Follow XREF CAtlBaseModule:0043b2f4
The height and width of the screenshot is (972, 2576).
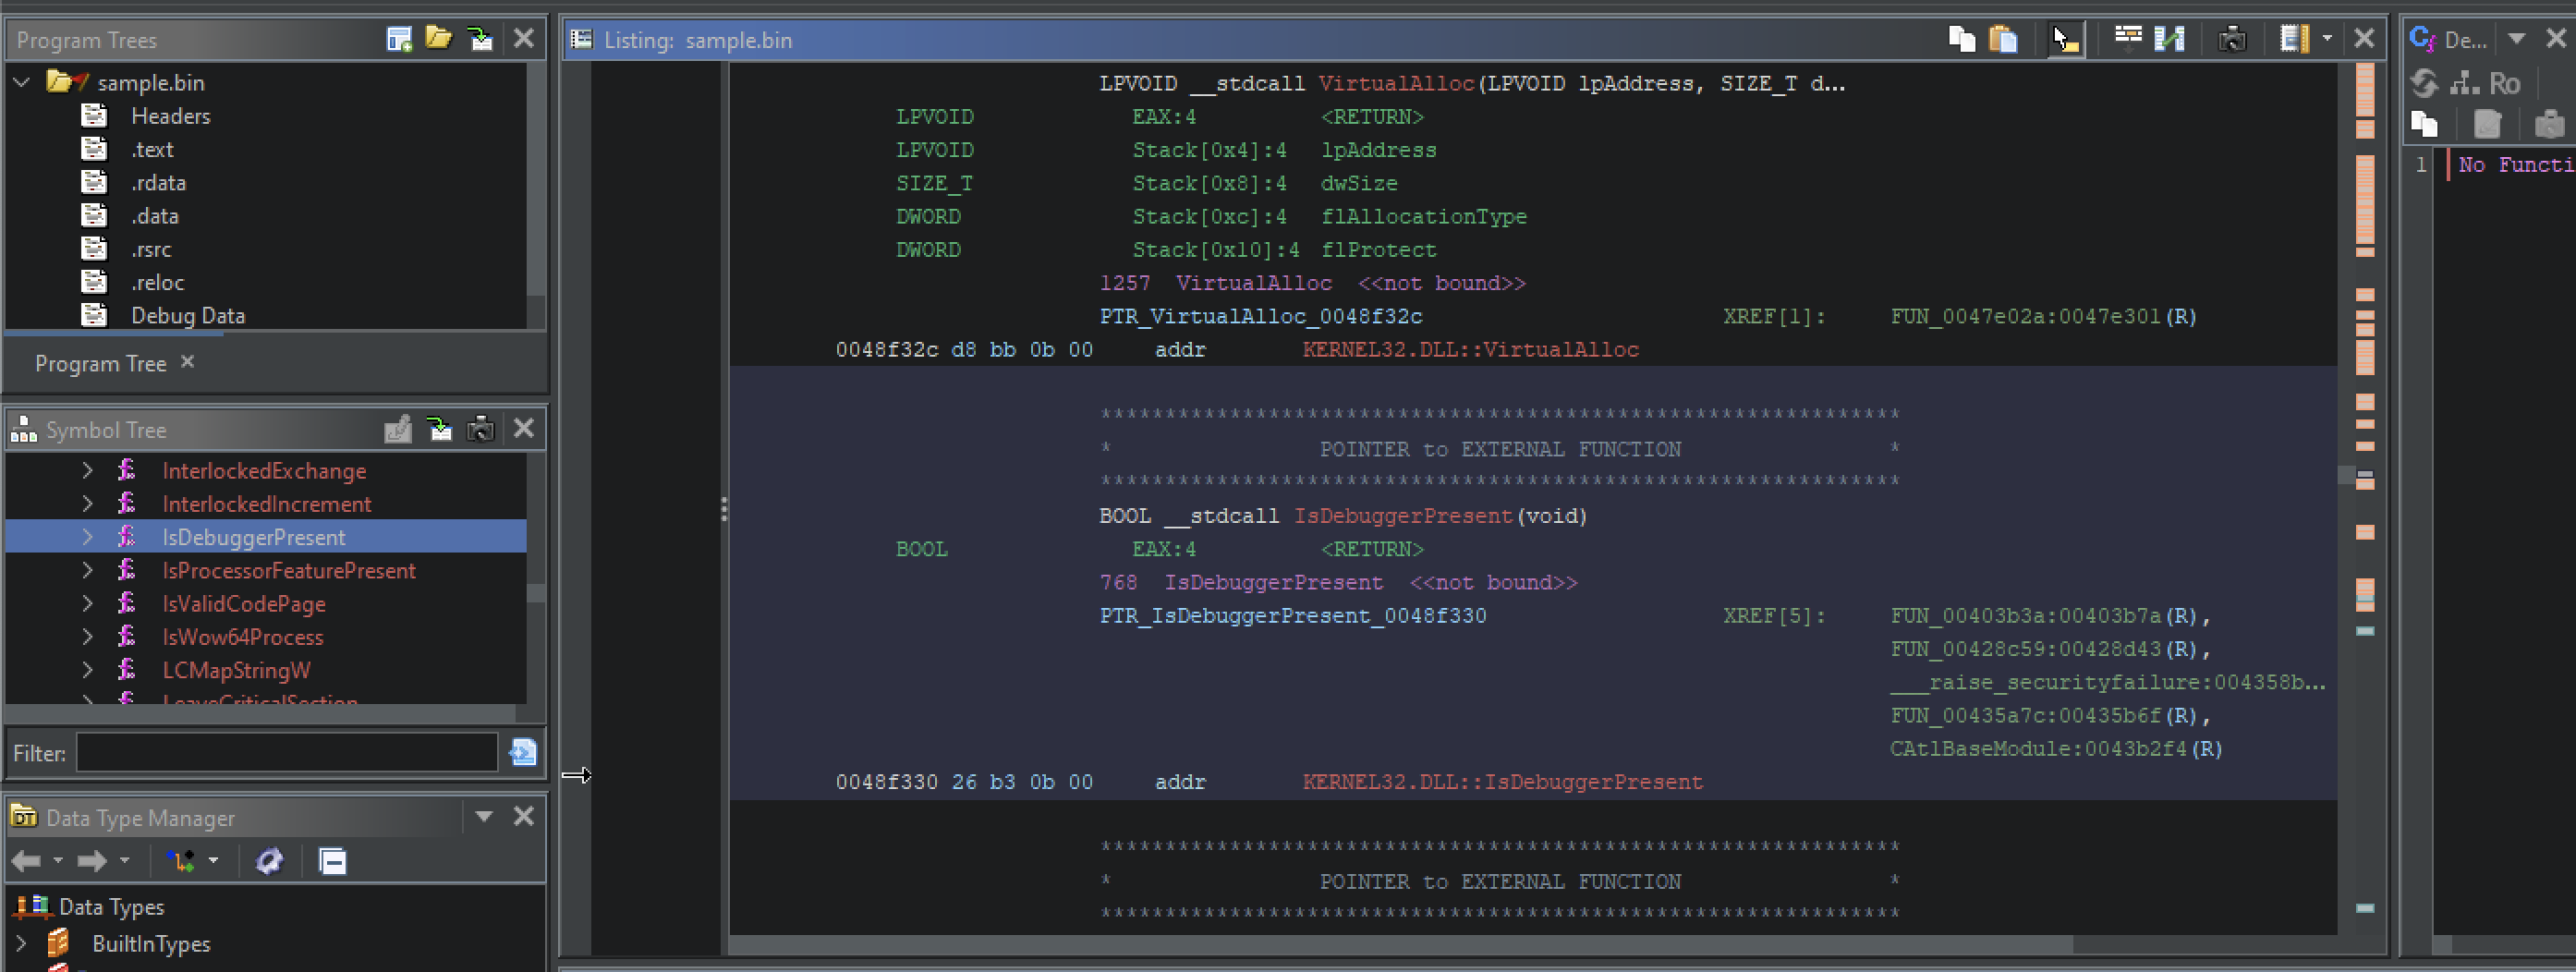pos(2055,749)
